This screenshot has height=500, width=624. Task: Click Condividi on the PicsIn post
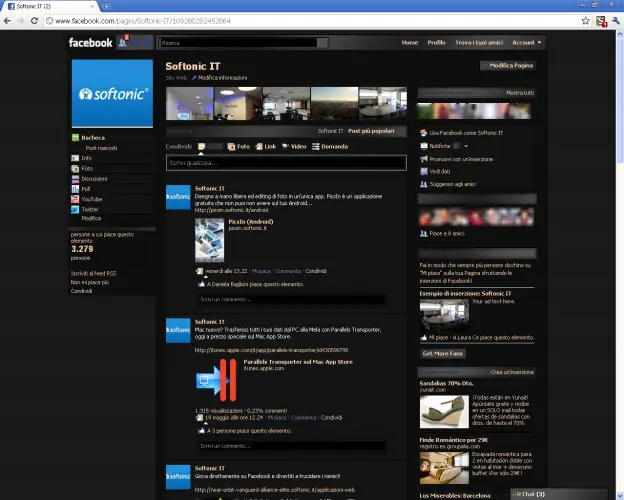316,271
